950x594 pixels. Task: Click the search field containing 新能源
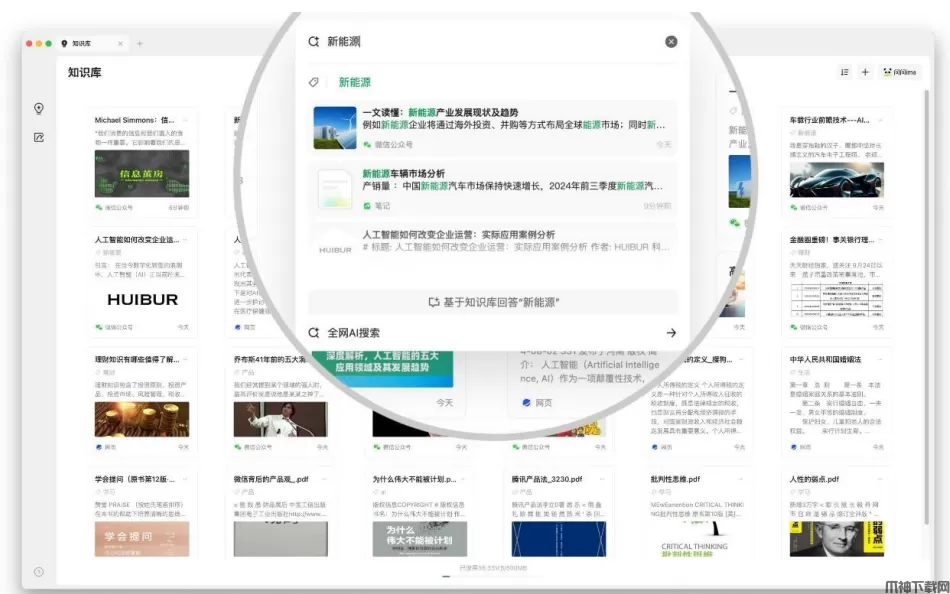pos(491,42)
